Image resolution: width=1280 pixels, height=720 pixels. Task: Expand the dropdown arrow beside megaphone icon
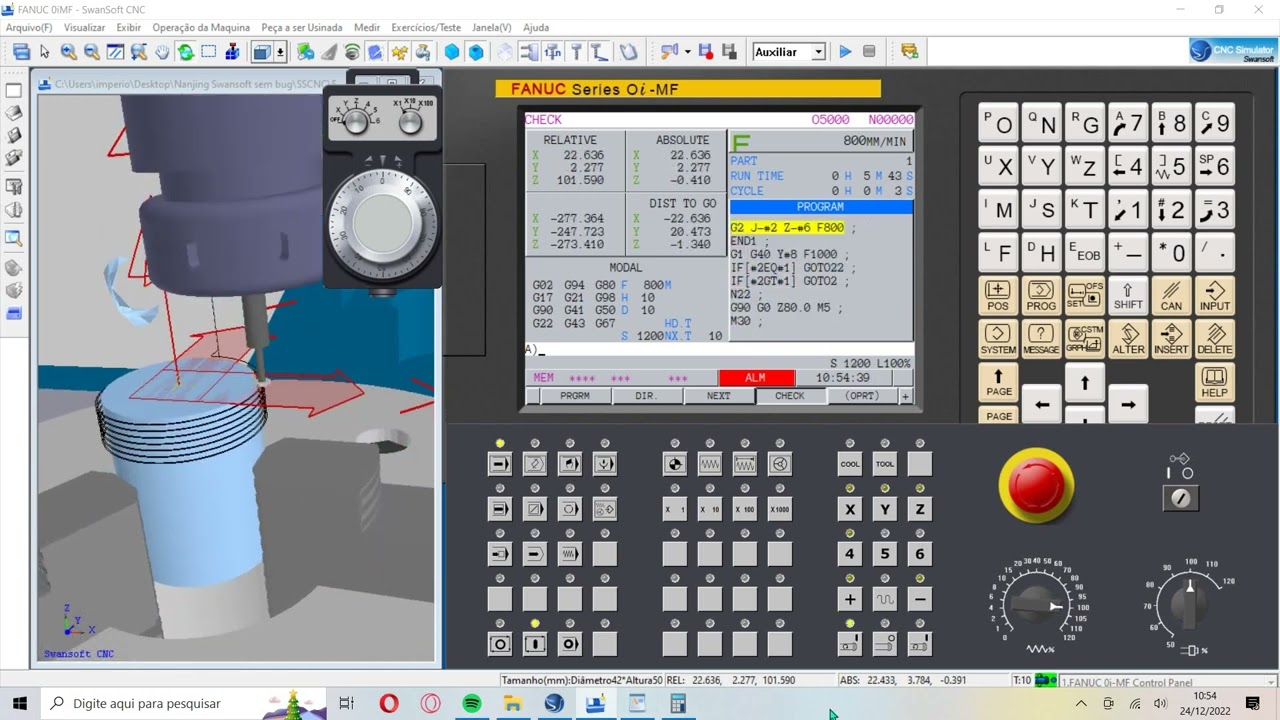(687, 52)
